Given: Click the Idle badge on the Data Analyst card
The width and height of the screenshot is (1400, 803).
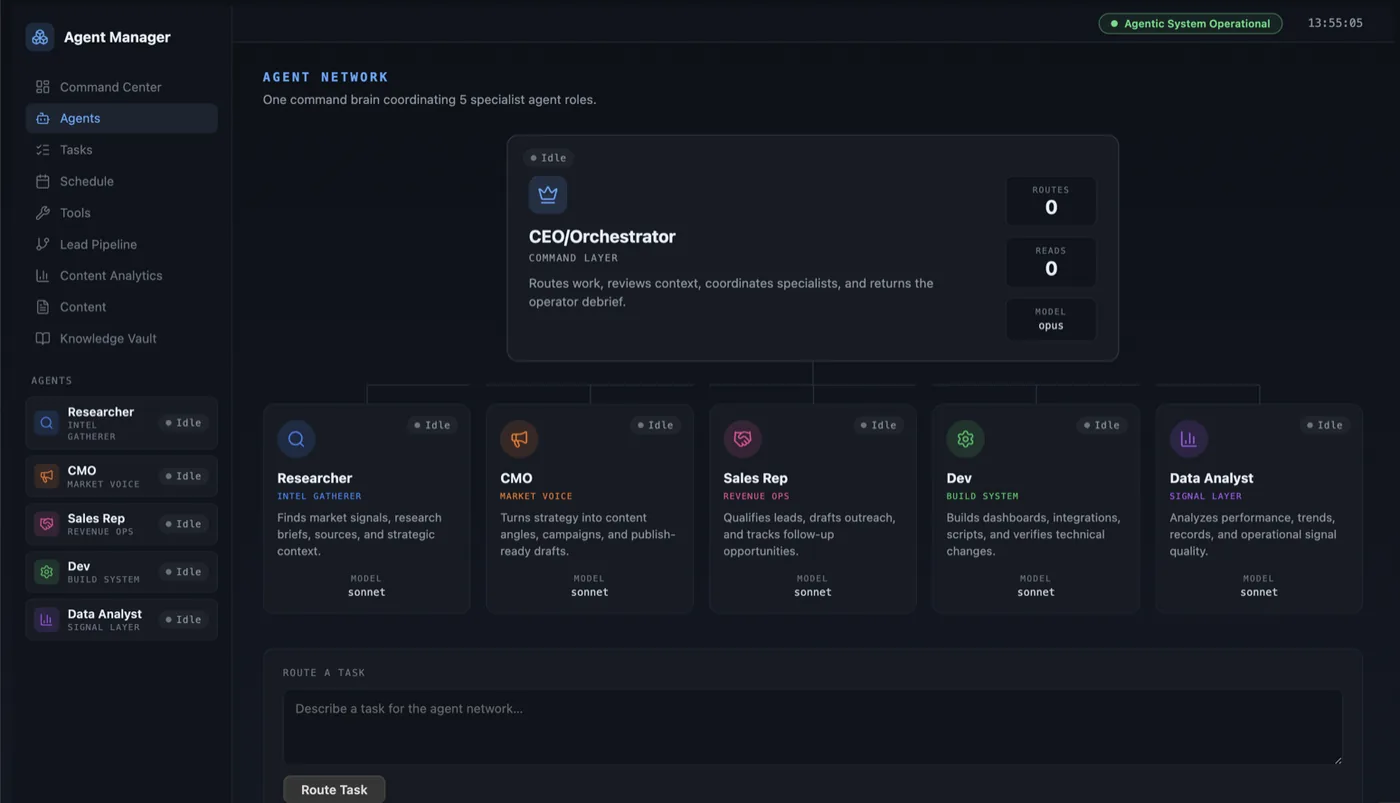Looking at the screenshot, I should (x=1324, y=425).
